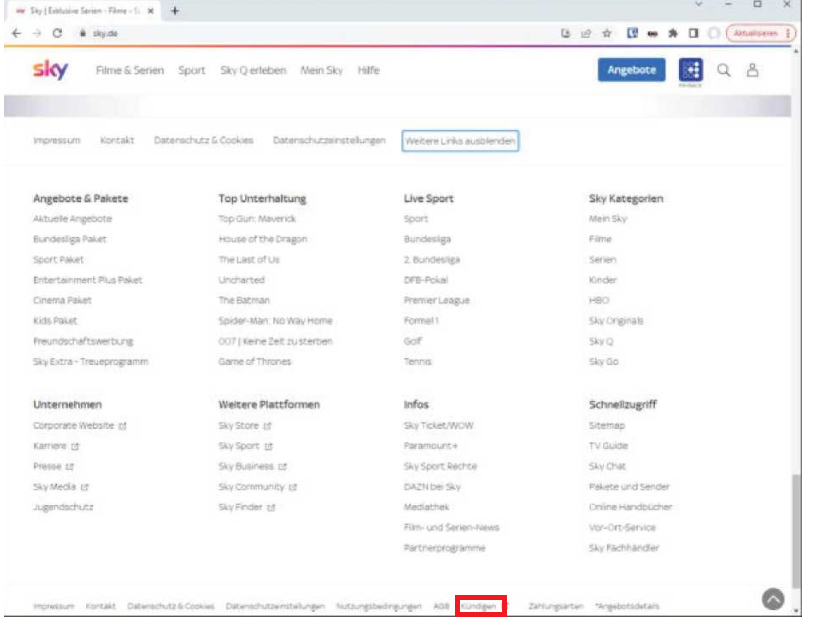This screenshot has width=813, height=624.
Task: Open Paramount+ link
Action: click(x=430, y=446)
